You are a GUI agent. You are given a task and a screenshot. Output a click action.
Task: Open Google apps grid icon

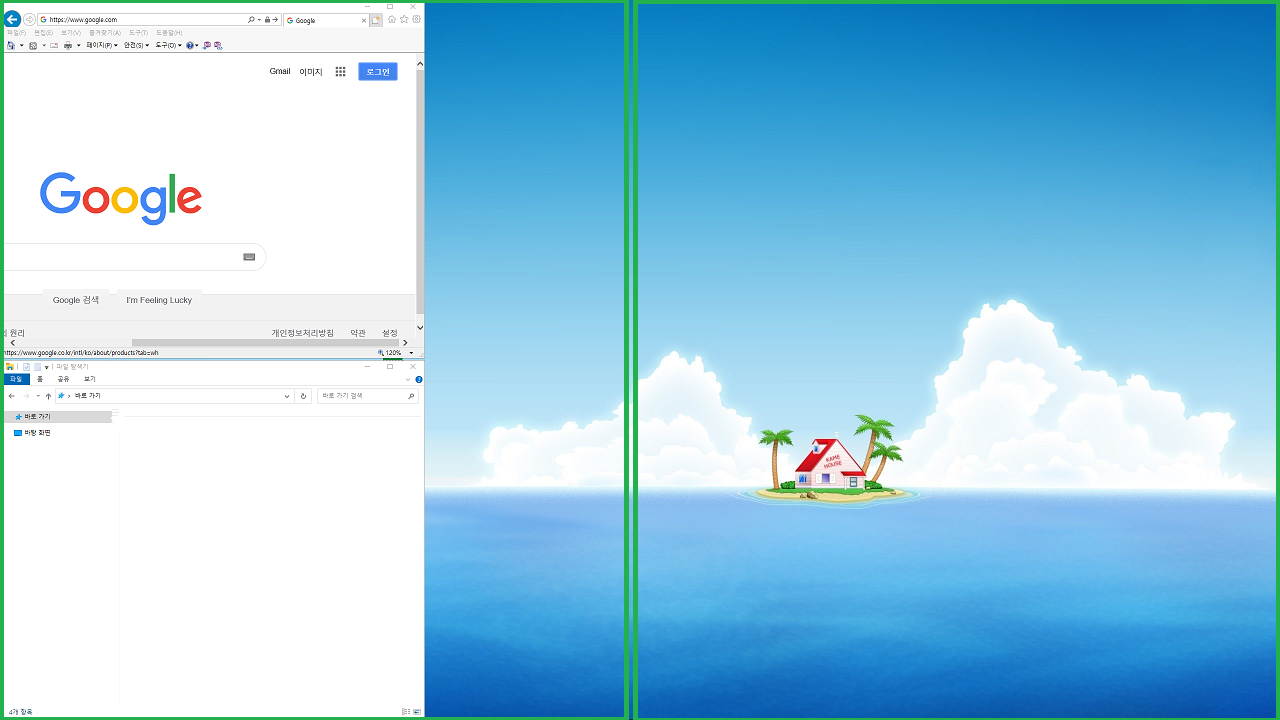tap(340, 72)
